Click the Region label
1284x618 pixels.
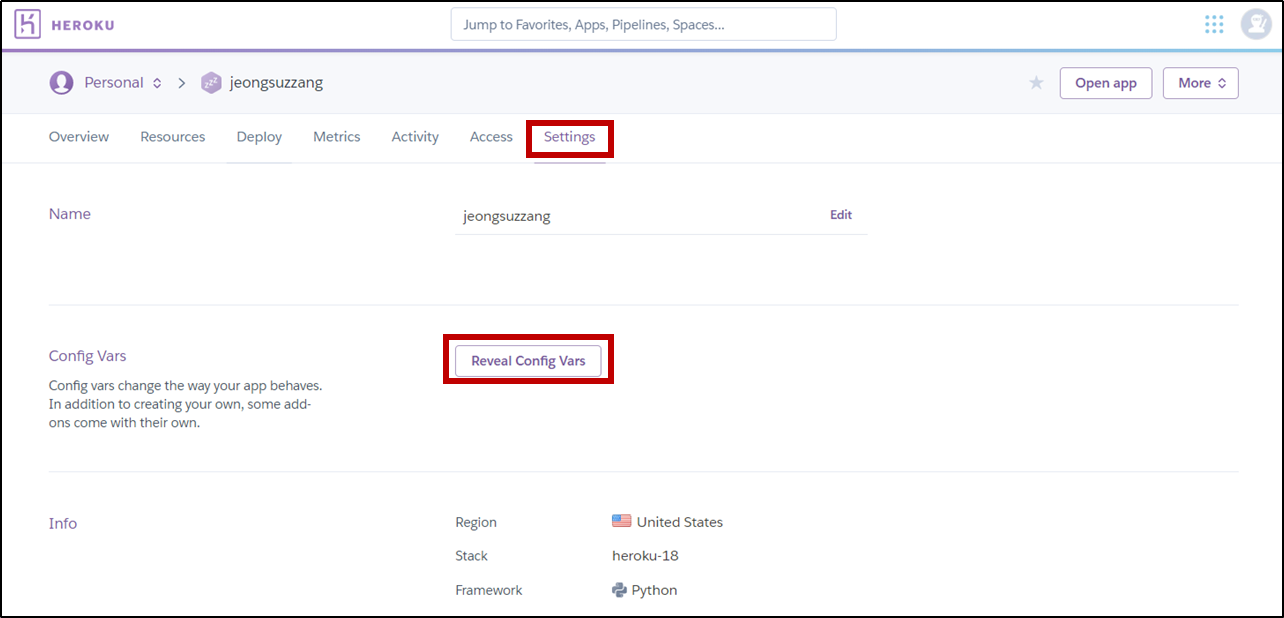(476, 522)
